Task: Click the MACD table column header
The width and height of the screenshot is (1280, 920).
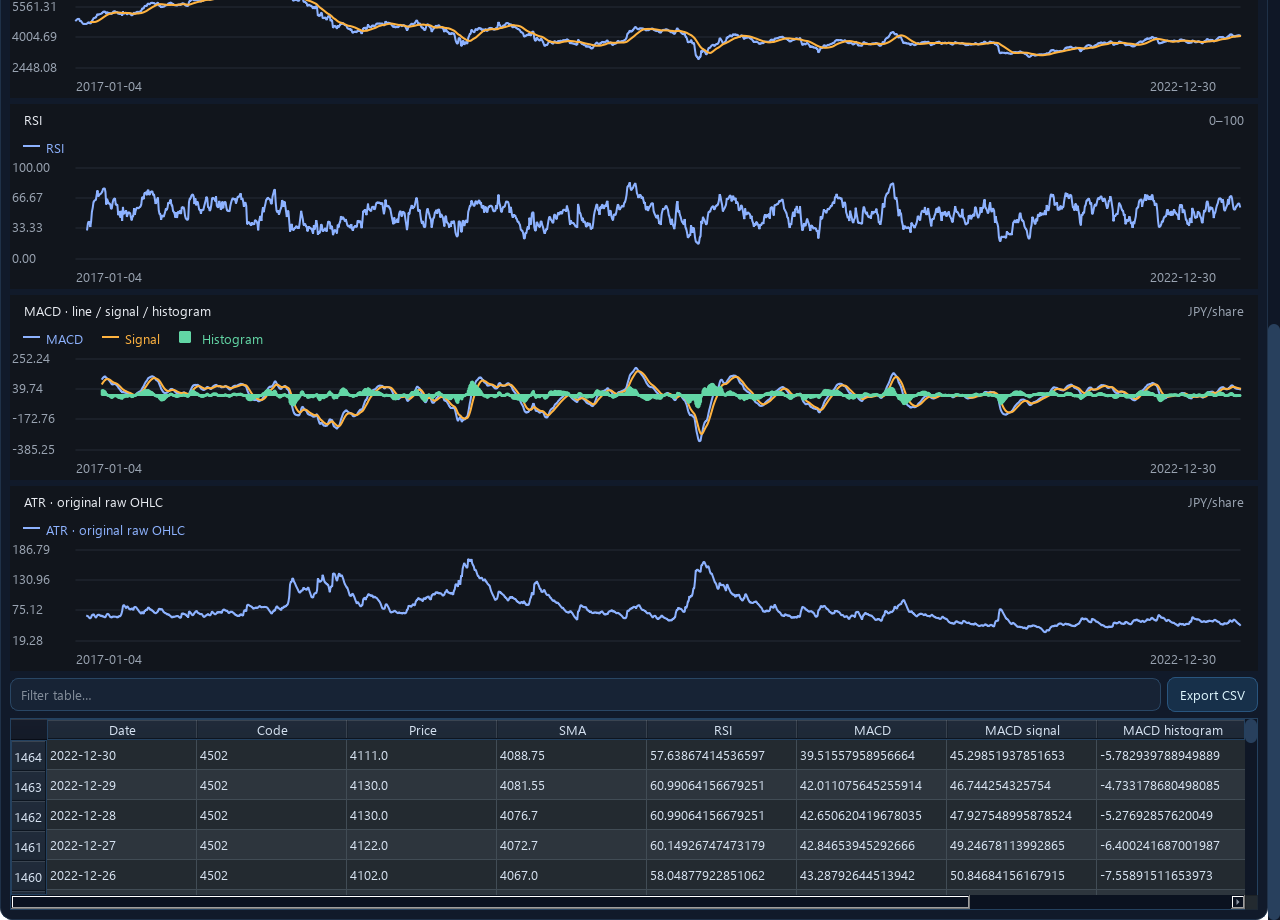Action: (872, 730)
